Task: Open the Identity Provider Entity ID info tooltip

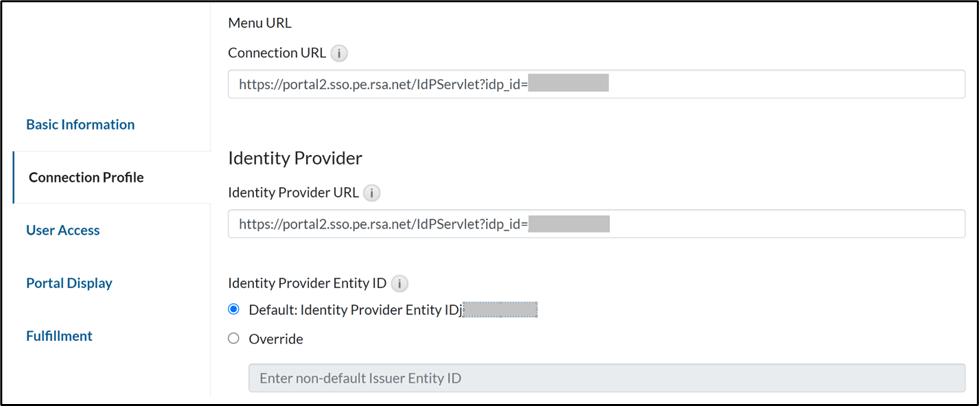Action: click(399, 283)
